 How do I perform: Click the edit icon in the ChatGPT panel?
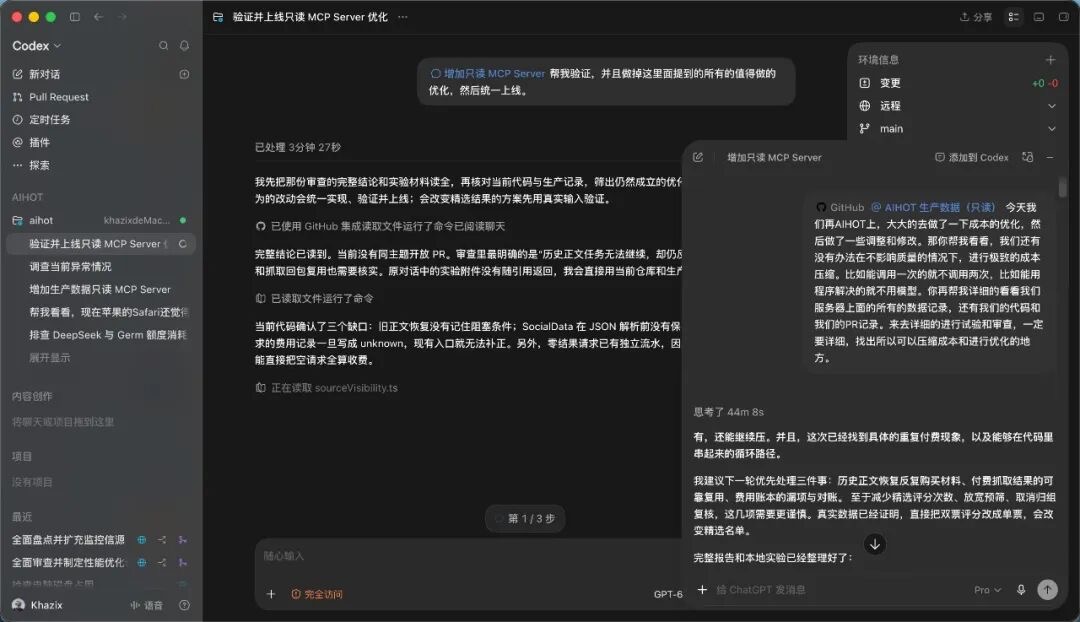pos(698,157)
